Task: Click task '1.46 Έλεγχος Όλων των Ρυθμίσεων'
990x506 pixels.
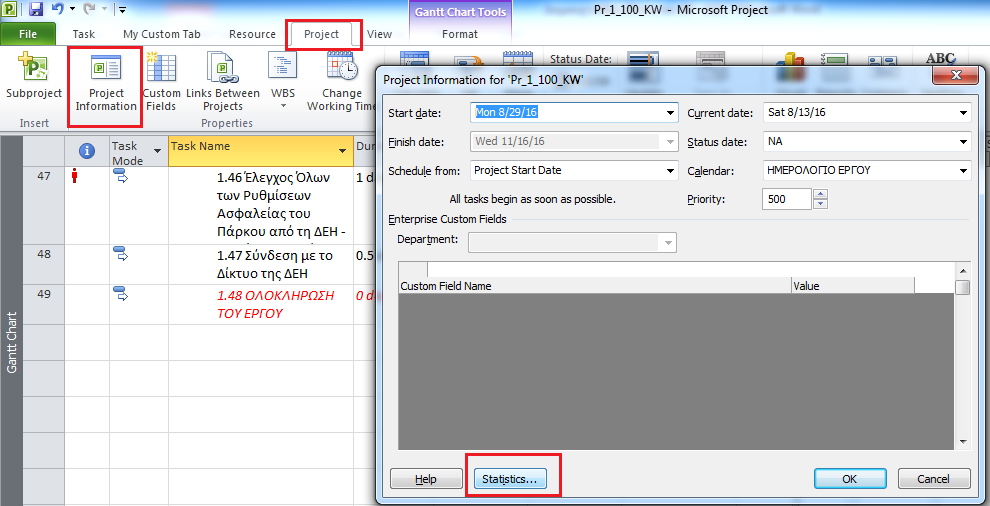Action: 281,205
